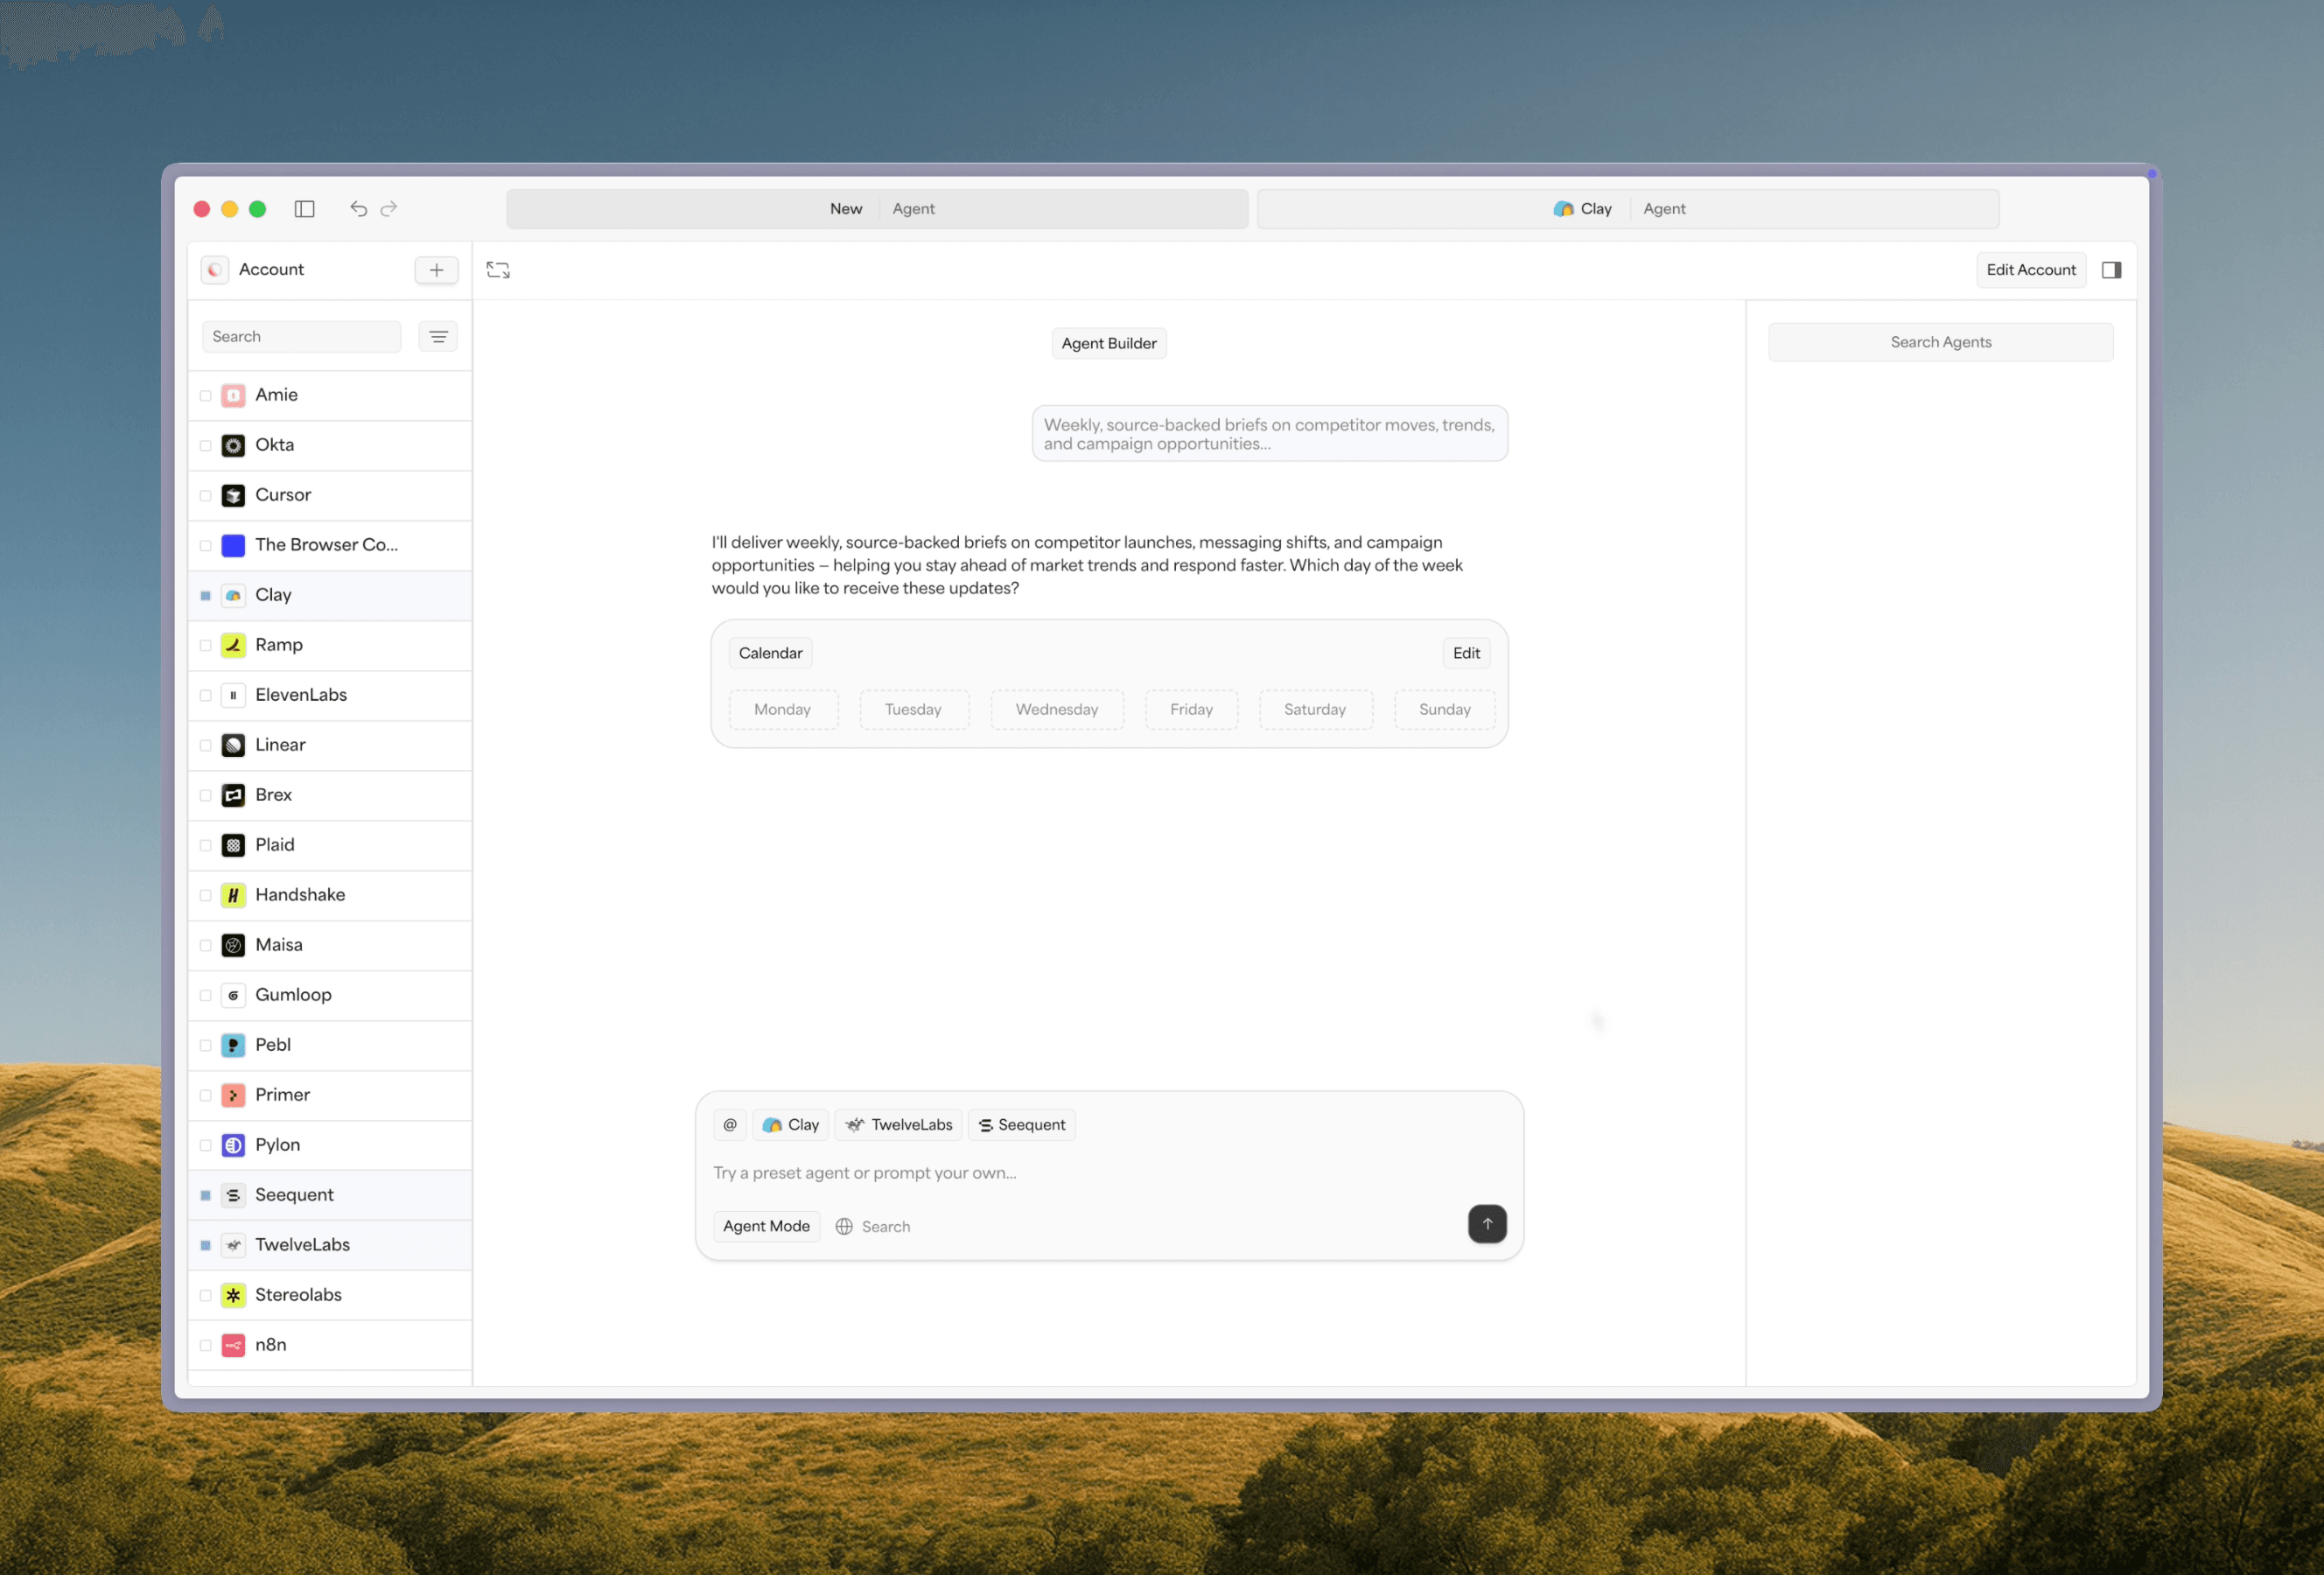Click the expand view icon
The image size is (2324, 1575).
pos(498,270)
